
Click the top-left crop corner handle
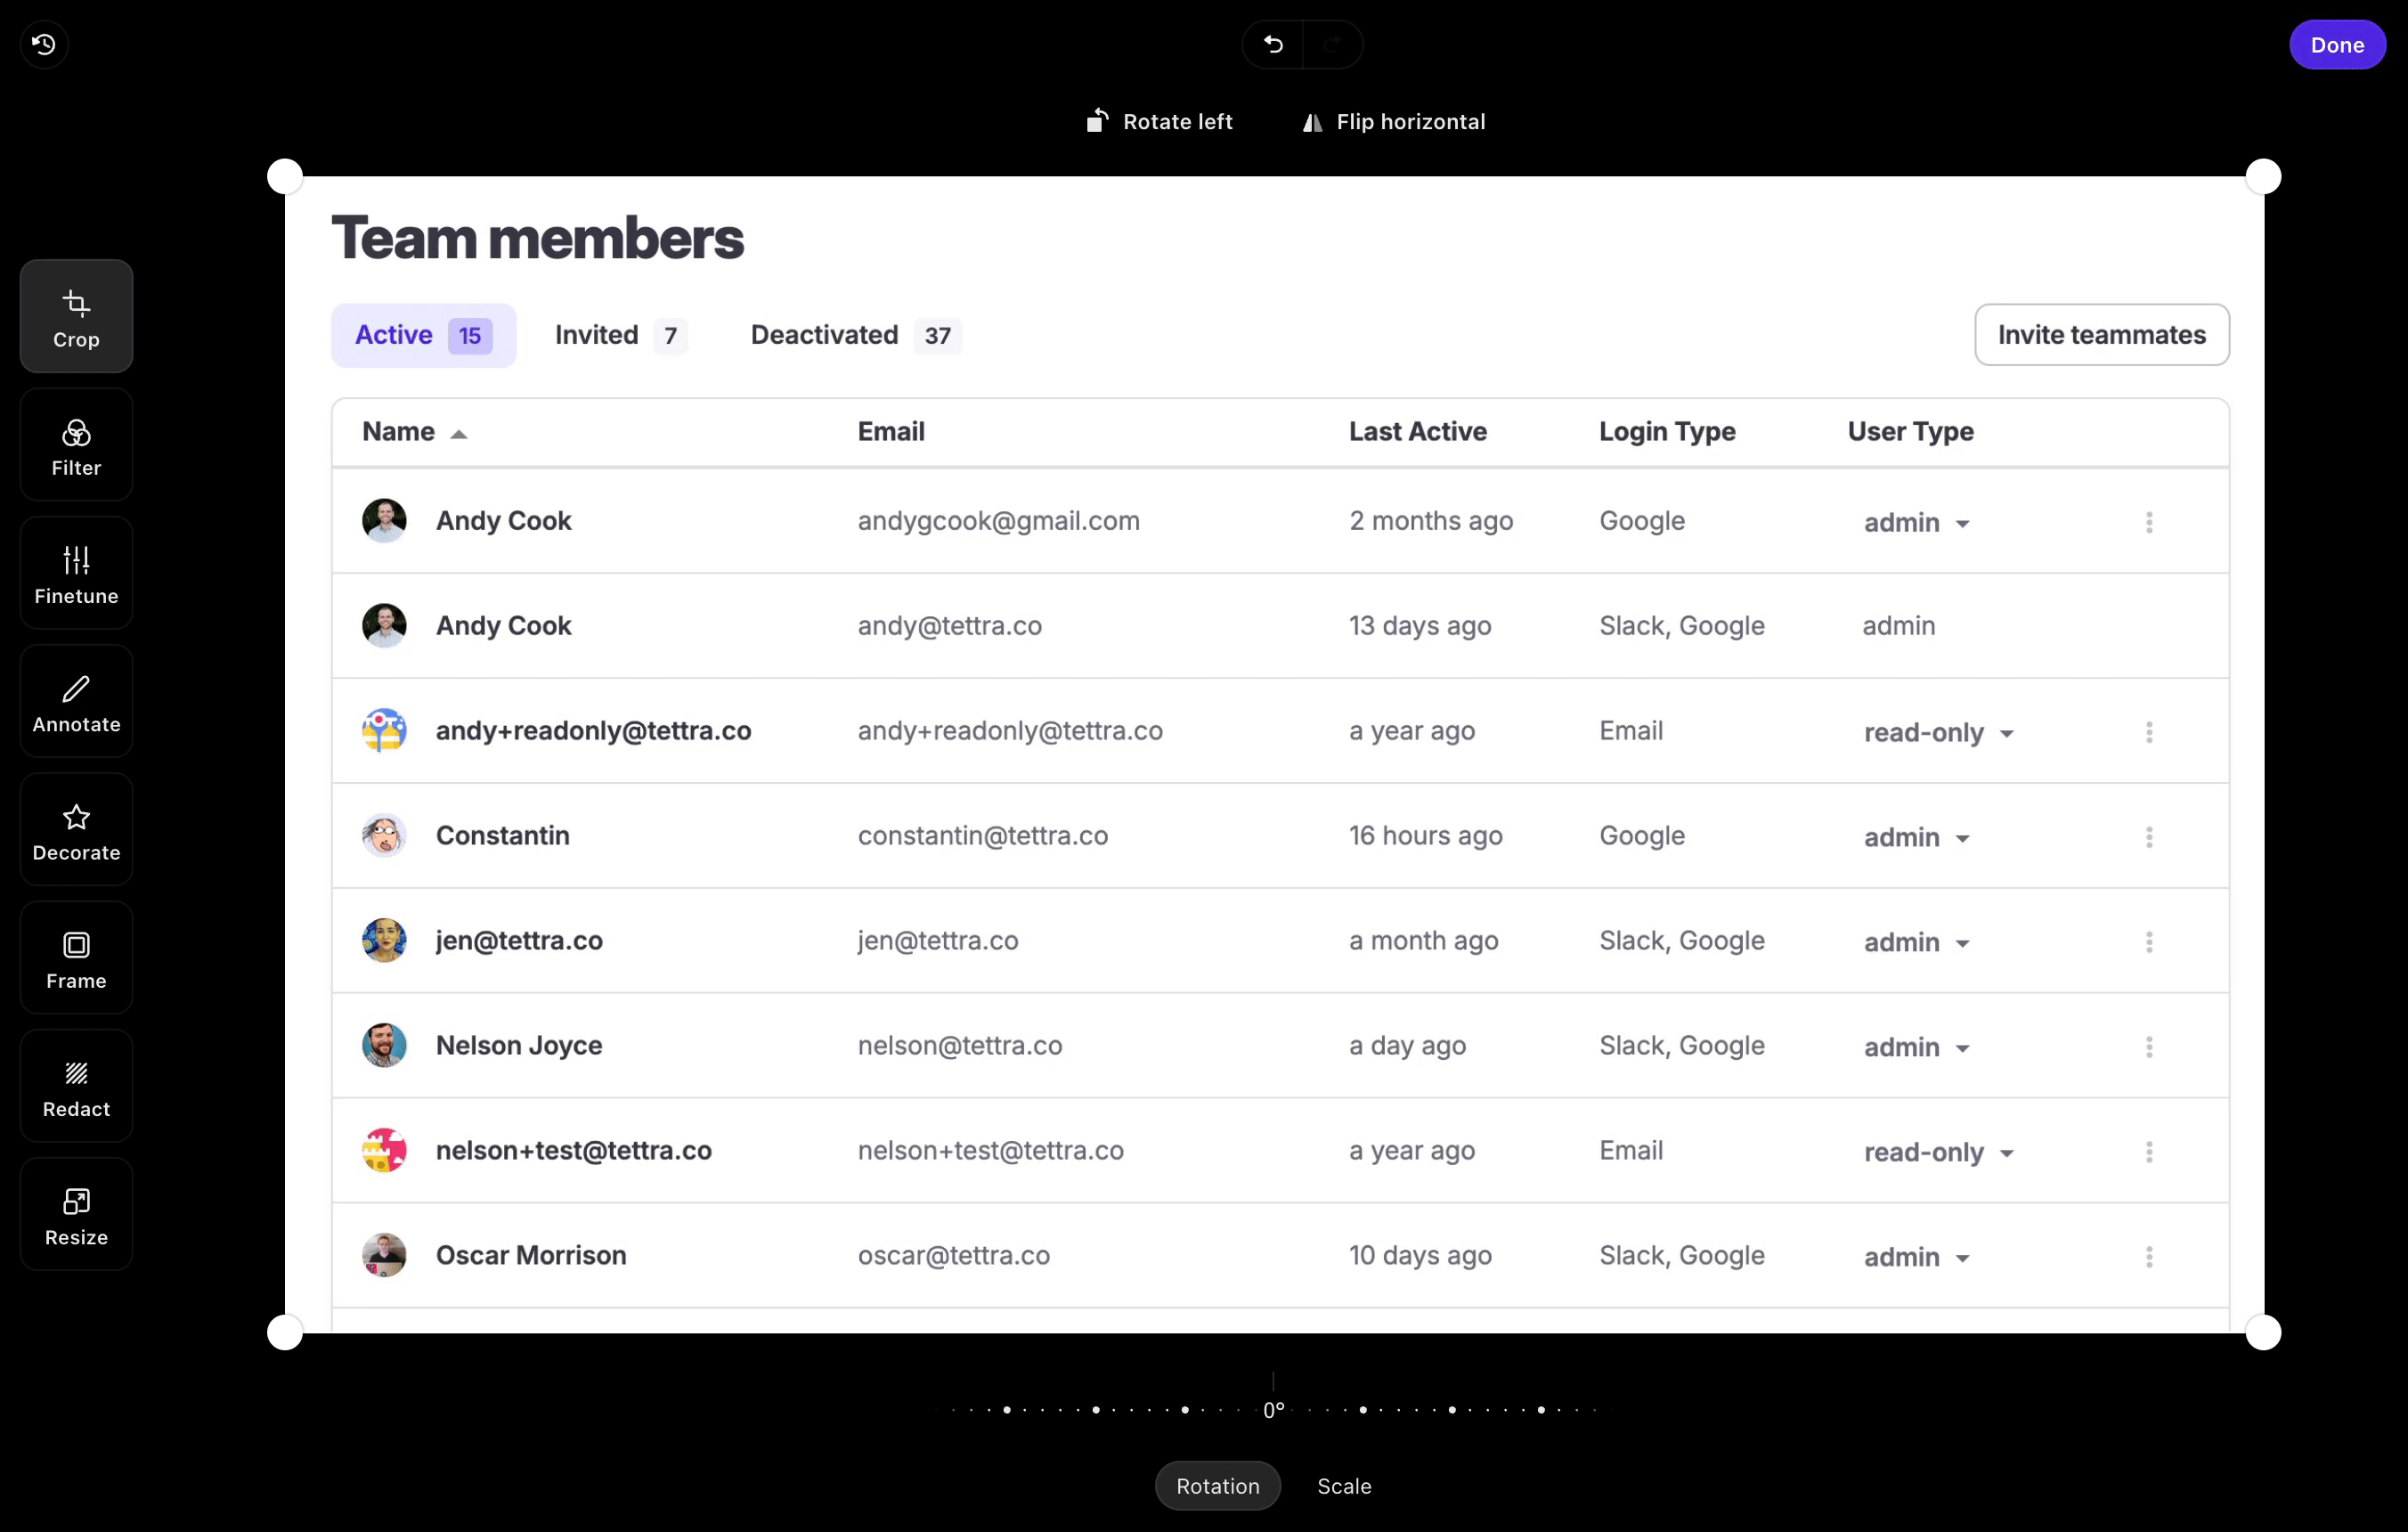pos(285,176)
